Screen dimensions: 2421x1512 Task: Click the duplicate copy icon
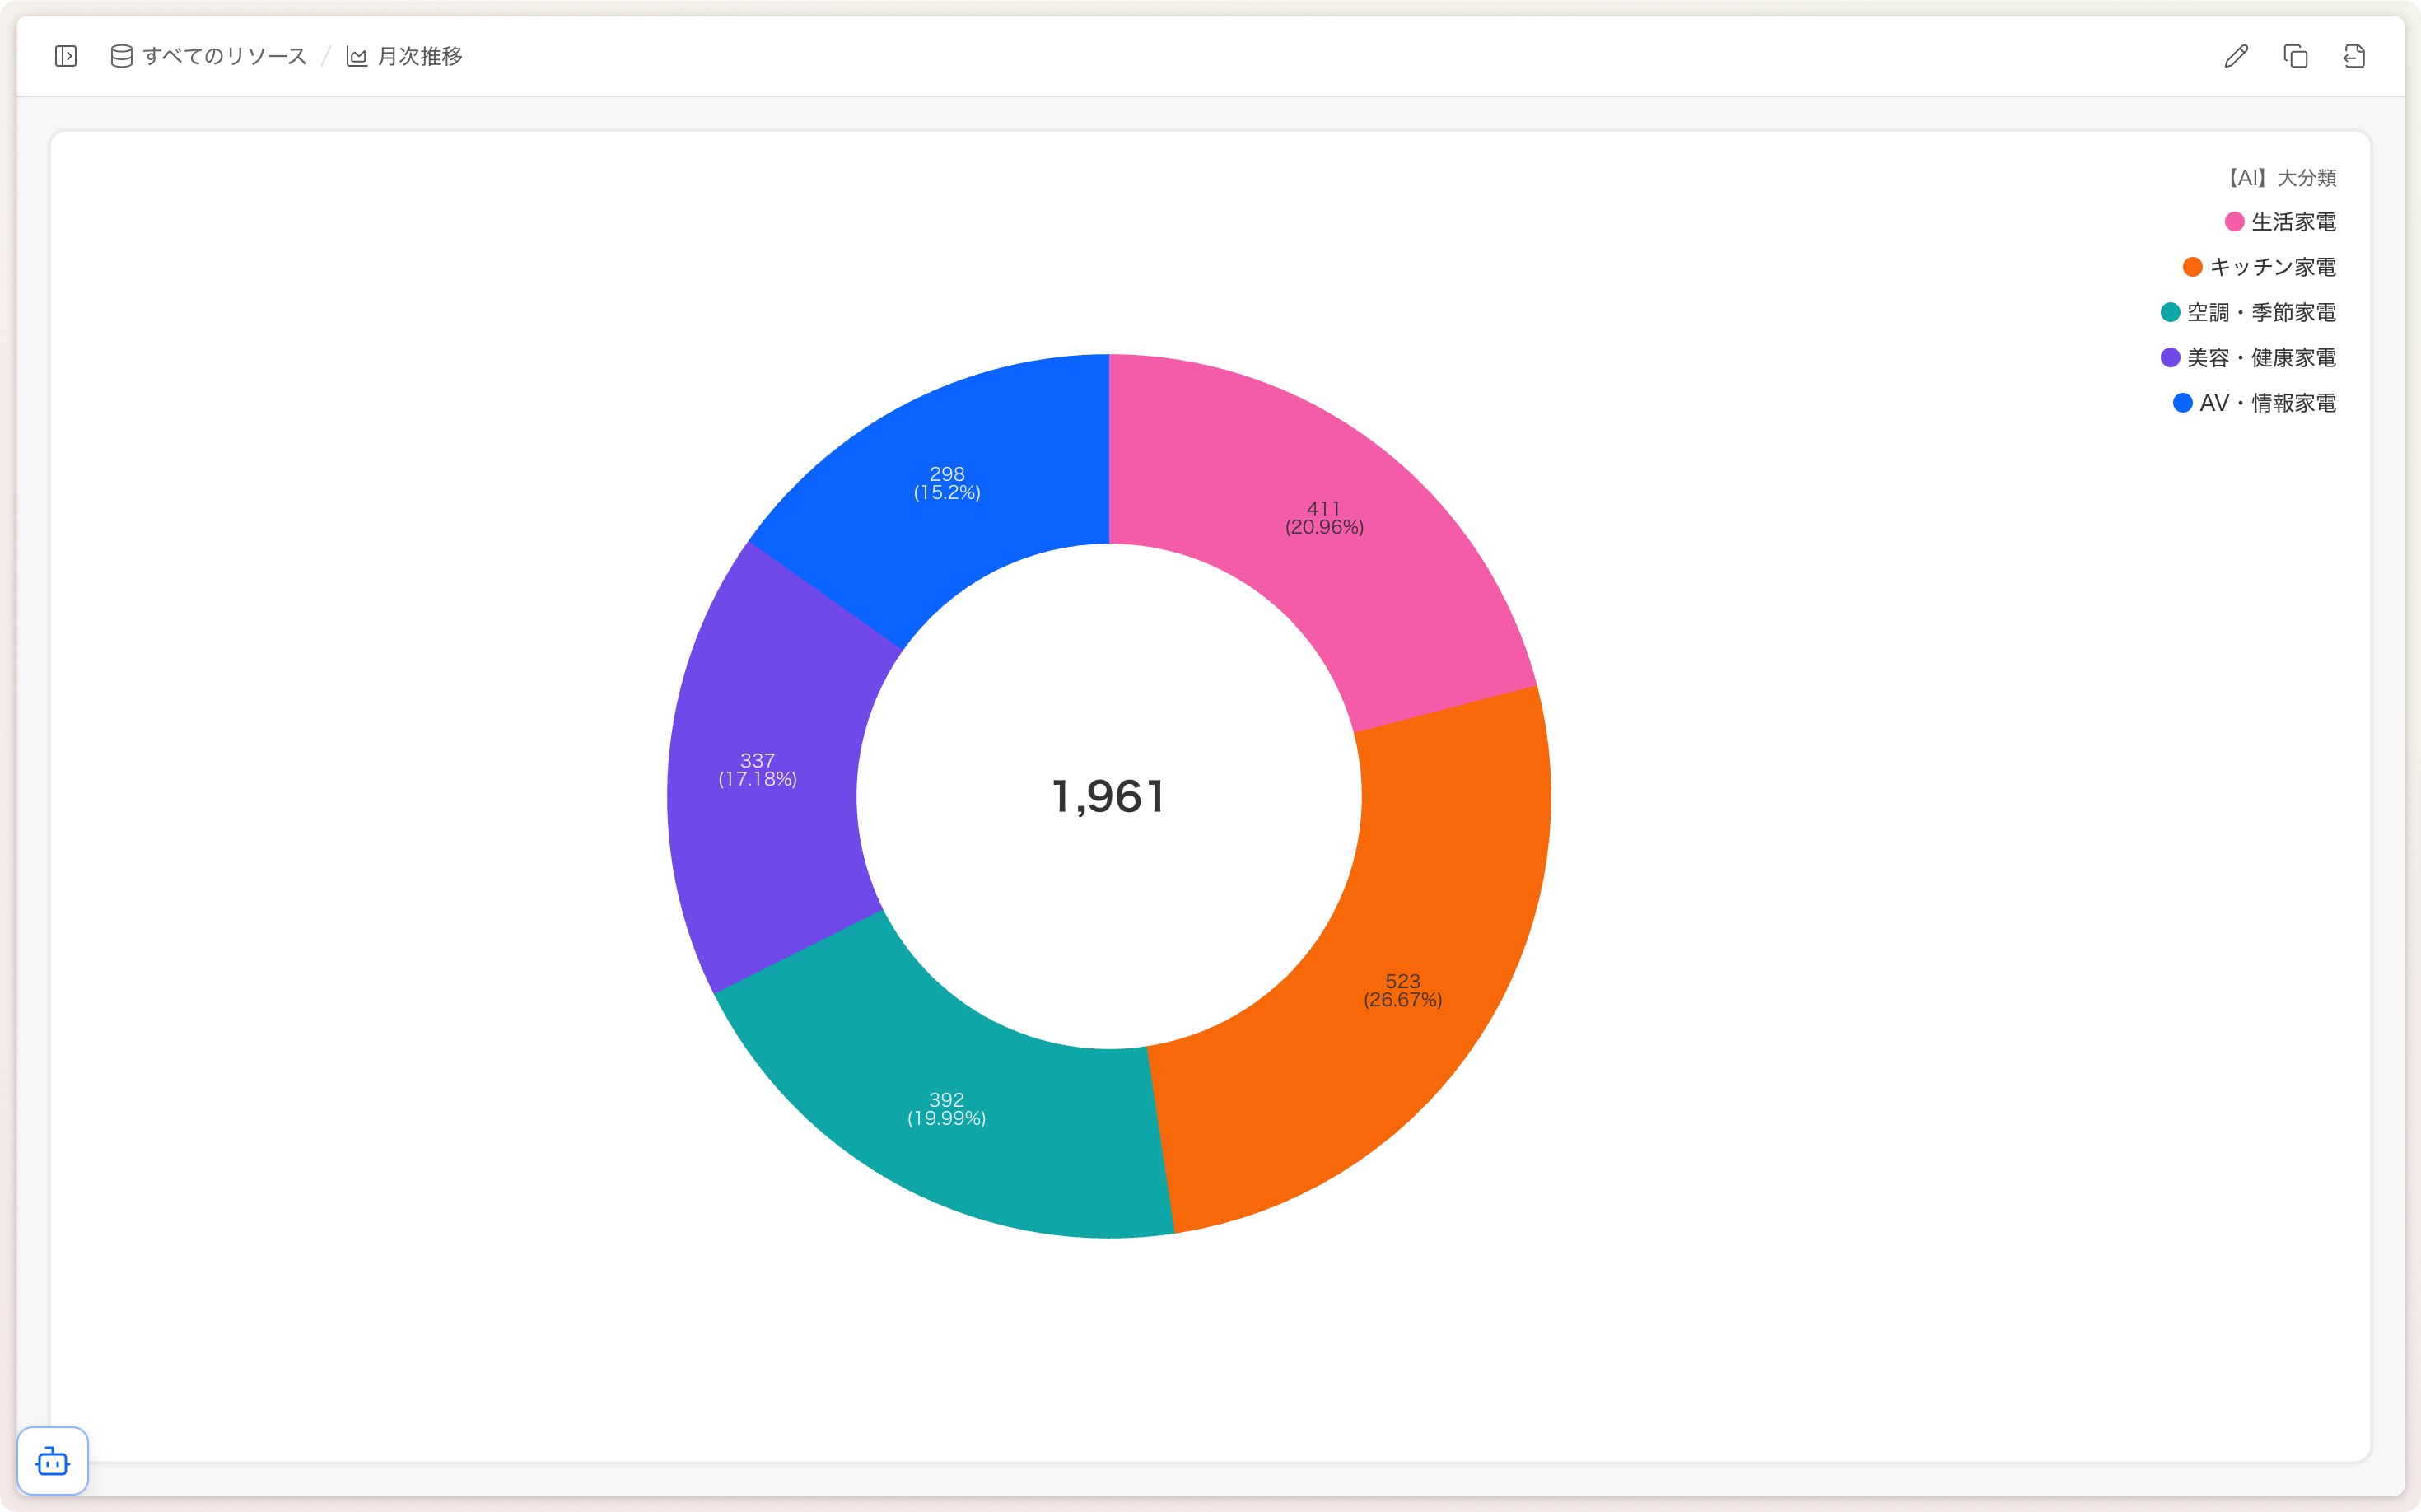[x=2295, y=56]
